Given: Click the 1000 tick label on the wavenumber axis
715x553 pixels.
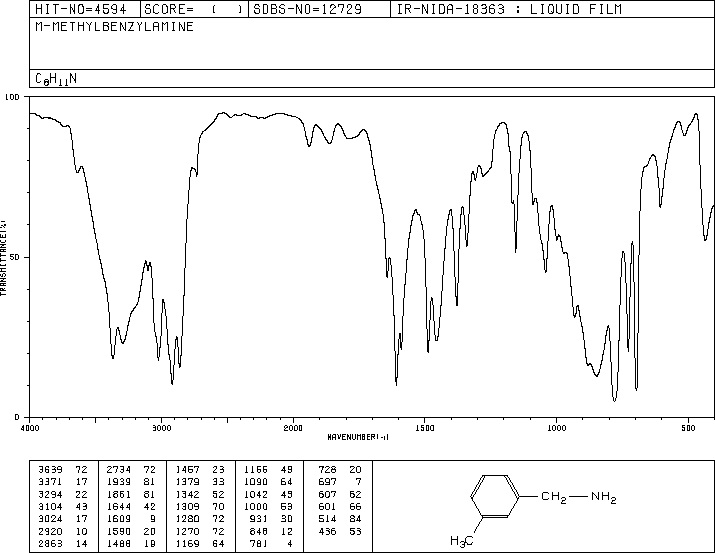Looking at the screenshot, I should (556, 428).
